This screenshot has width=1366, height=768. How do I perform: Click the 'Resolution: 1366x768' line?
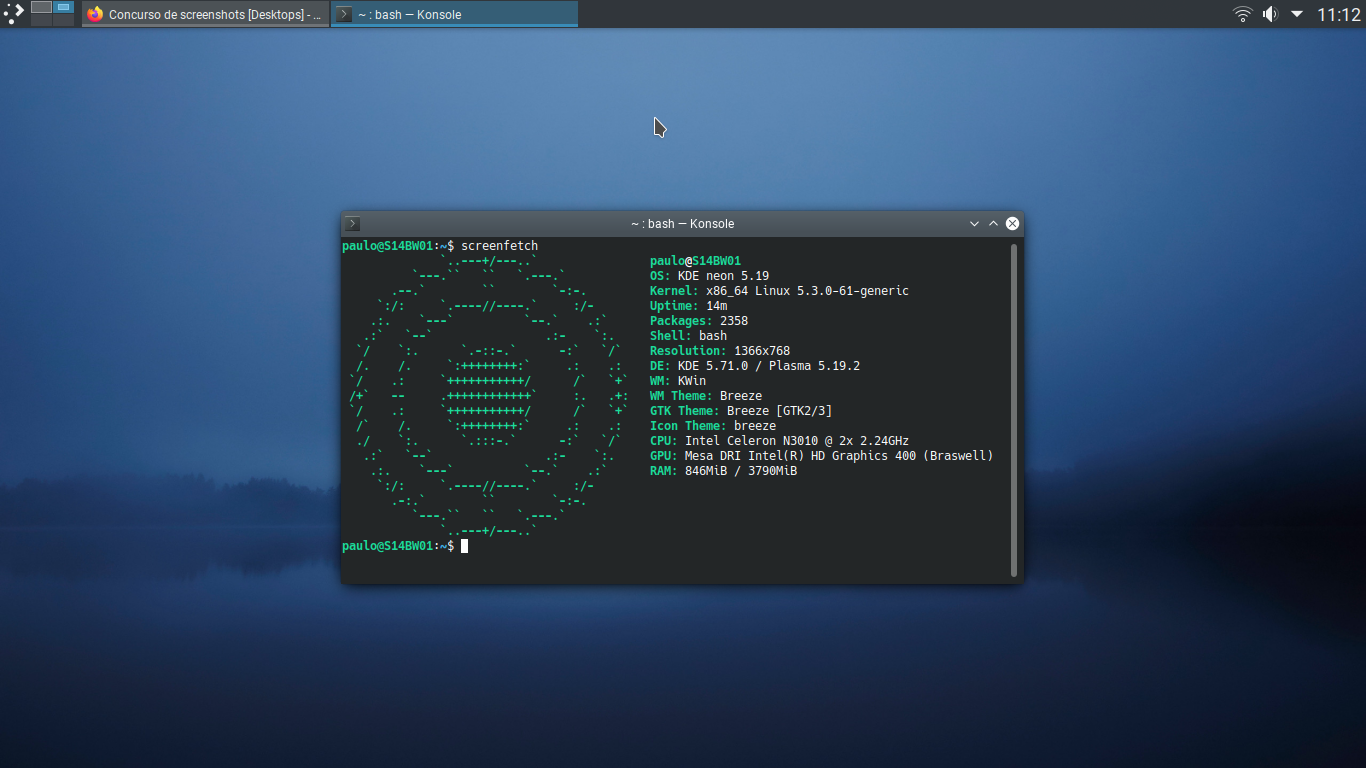click(720, 351)
